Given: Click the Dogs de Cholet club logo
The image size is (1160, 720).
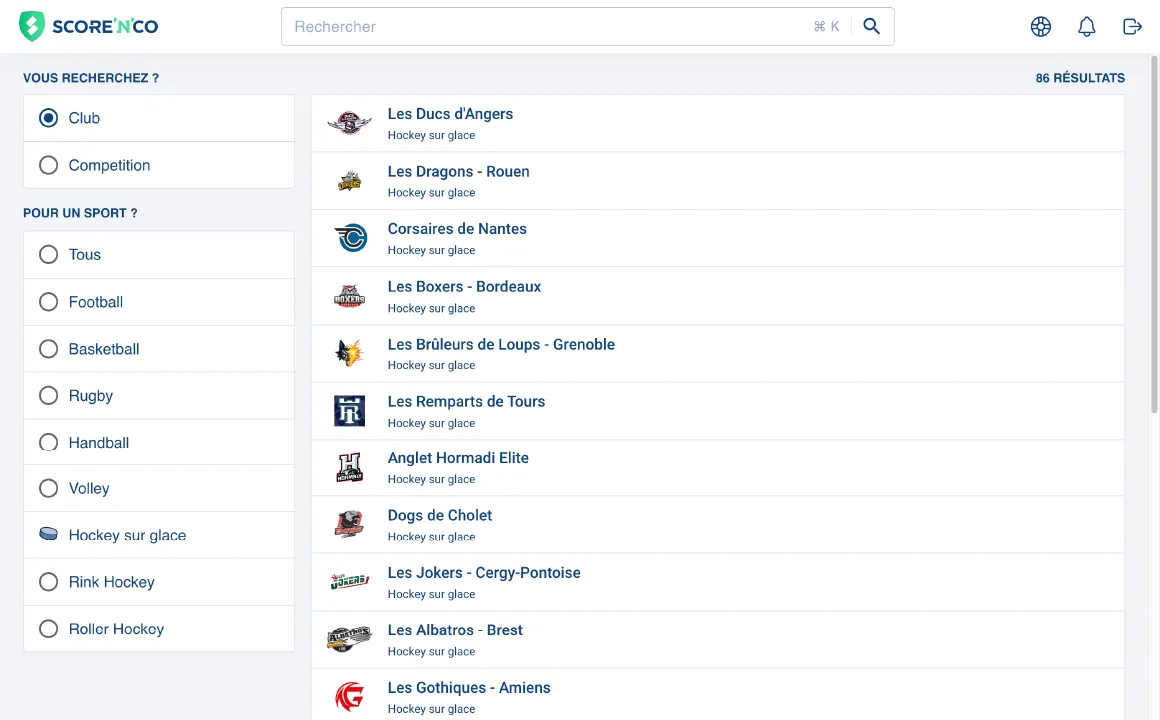Looking at the screenshot, I should coord(349,525).
